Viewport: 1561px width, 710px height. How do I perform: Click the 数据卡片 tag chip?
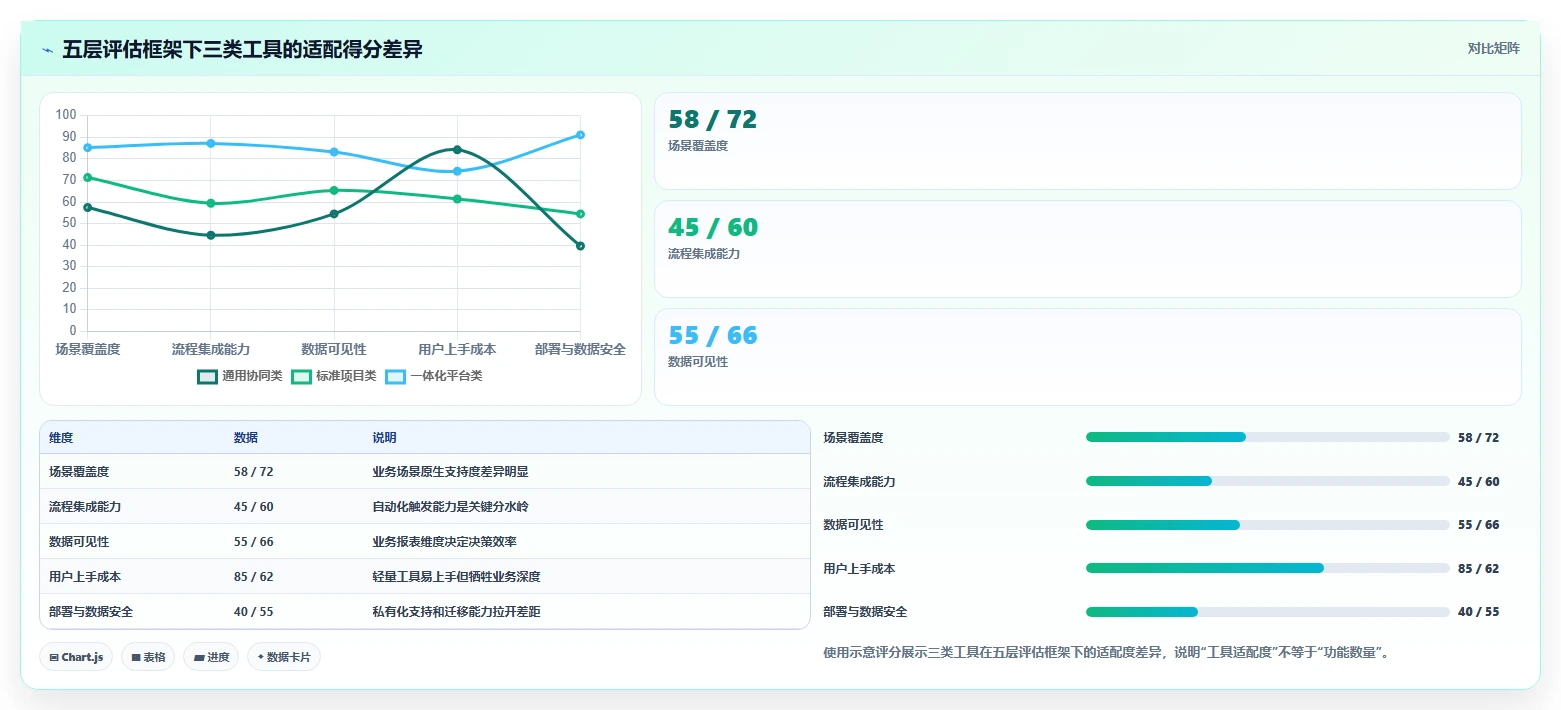click(284, 657)
